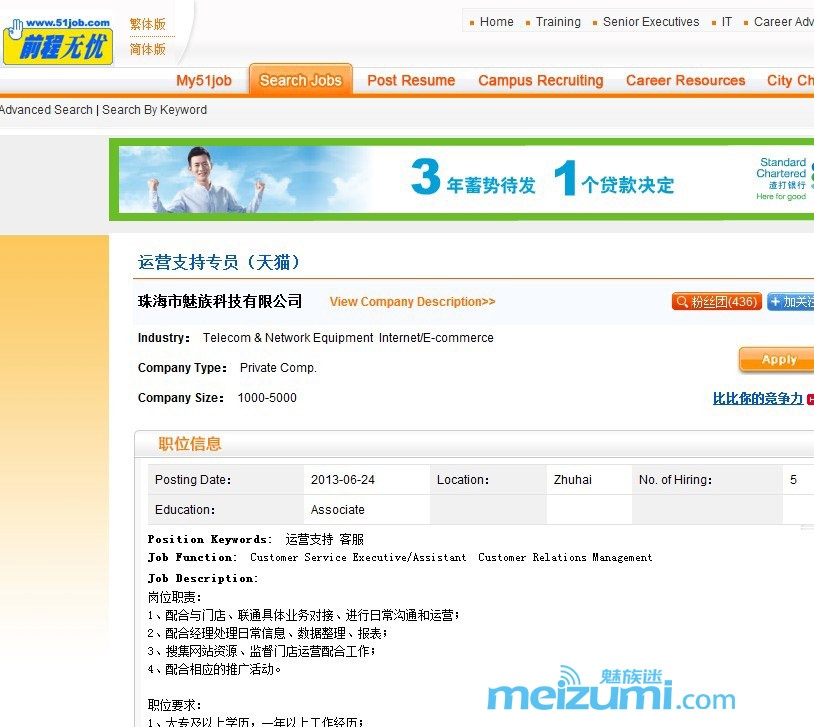Apply for this job

click(x=777, y=359)
